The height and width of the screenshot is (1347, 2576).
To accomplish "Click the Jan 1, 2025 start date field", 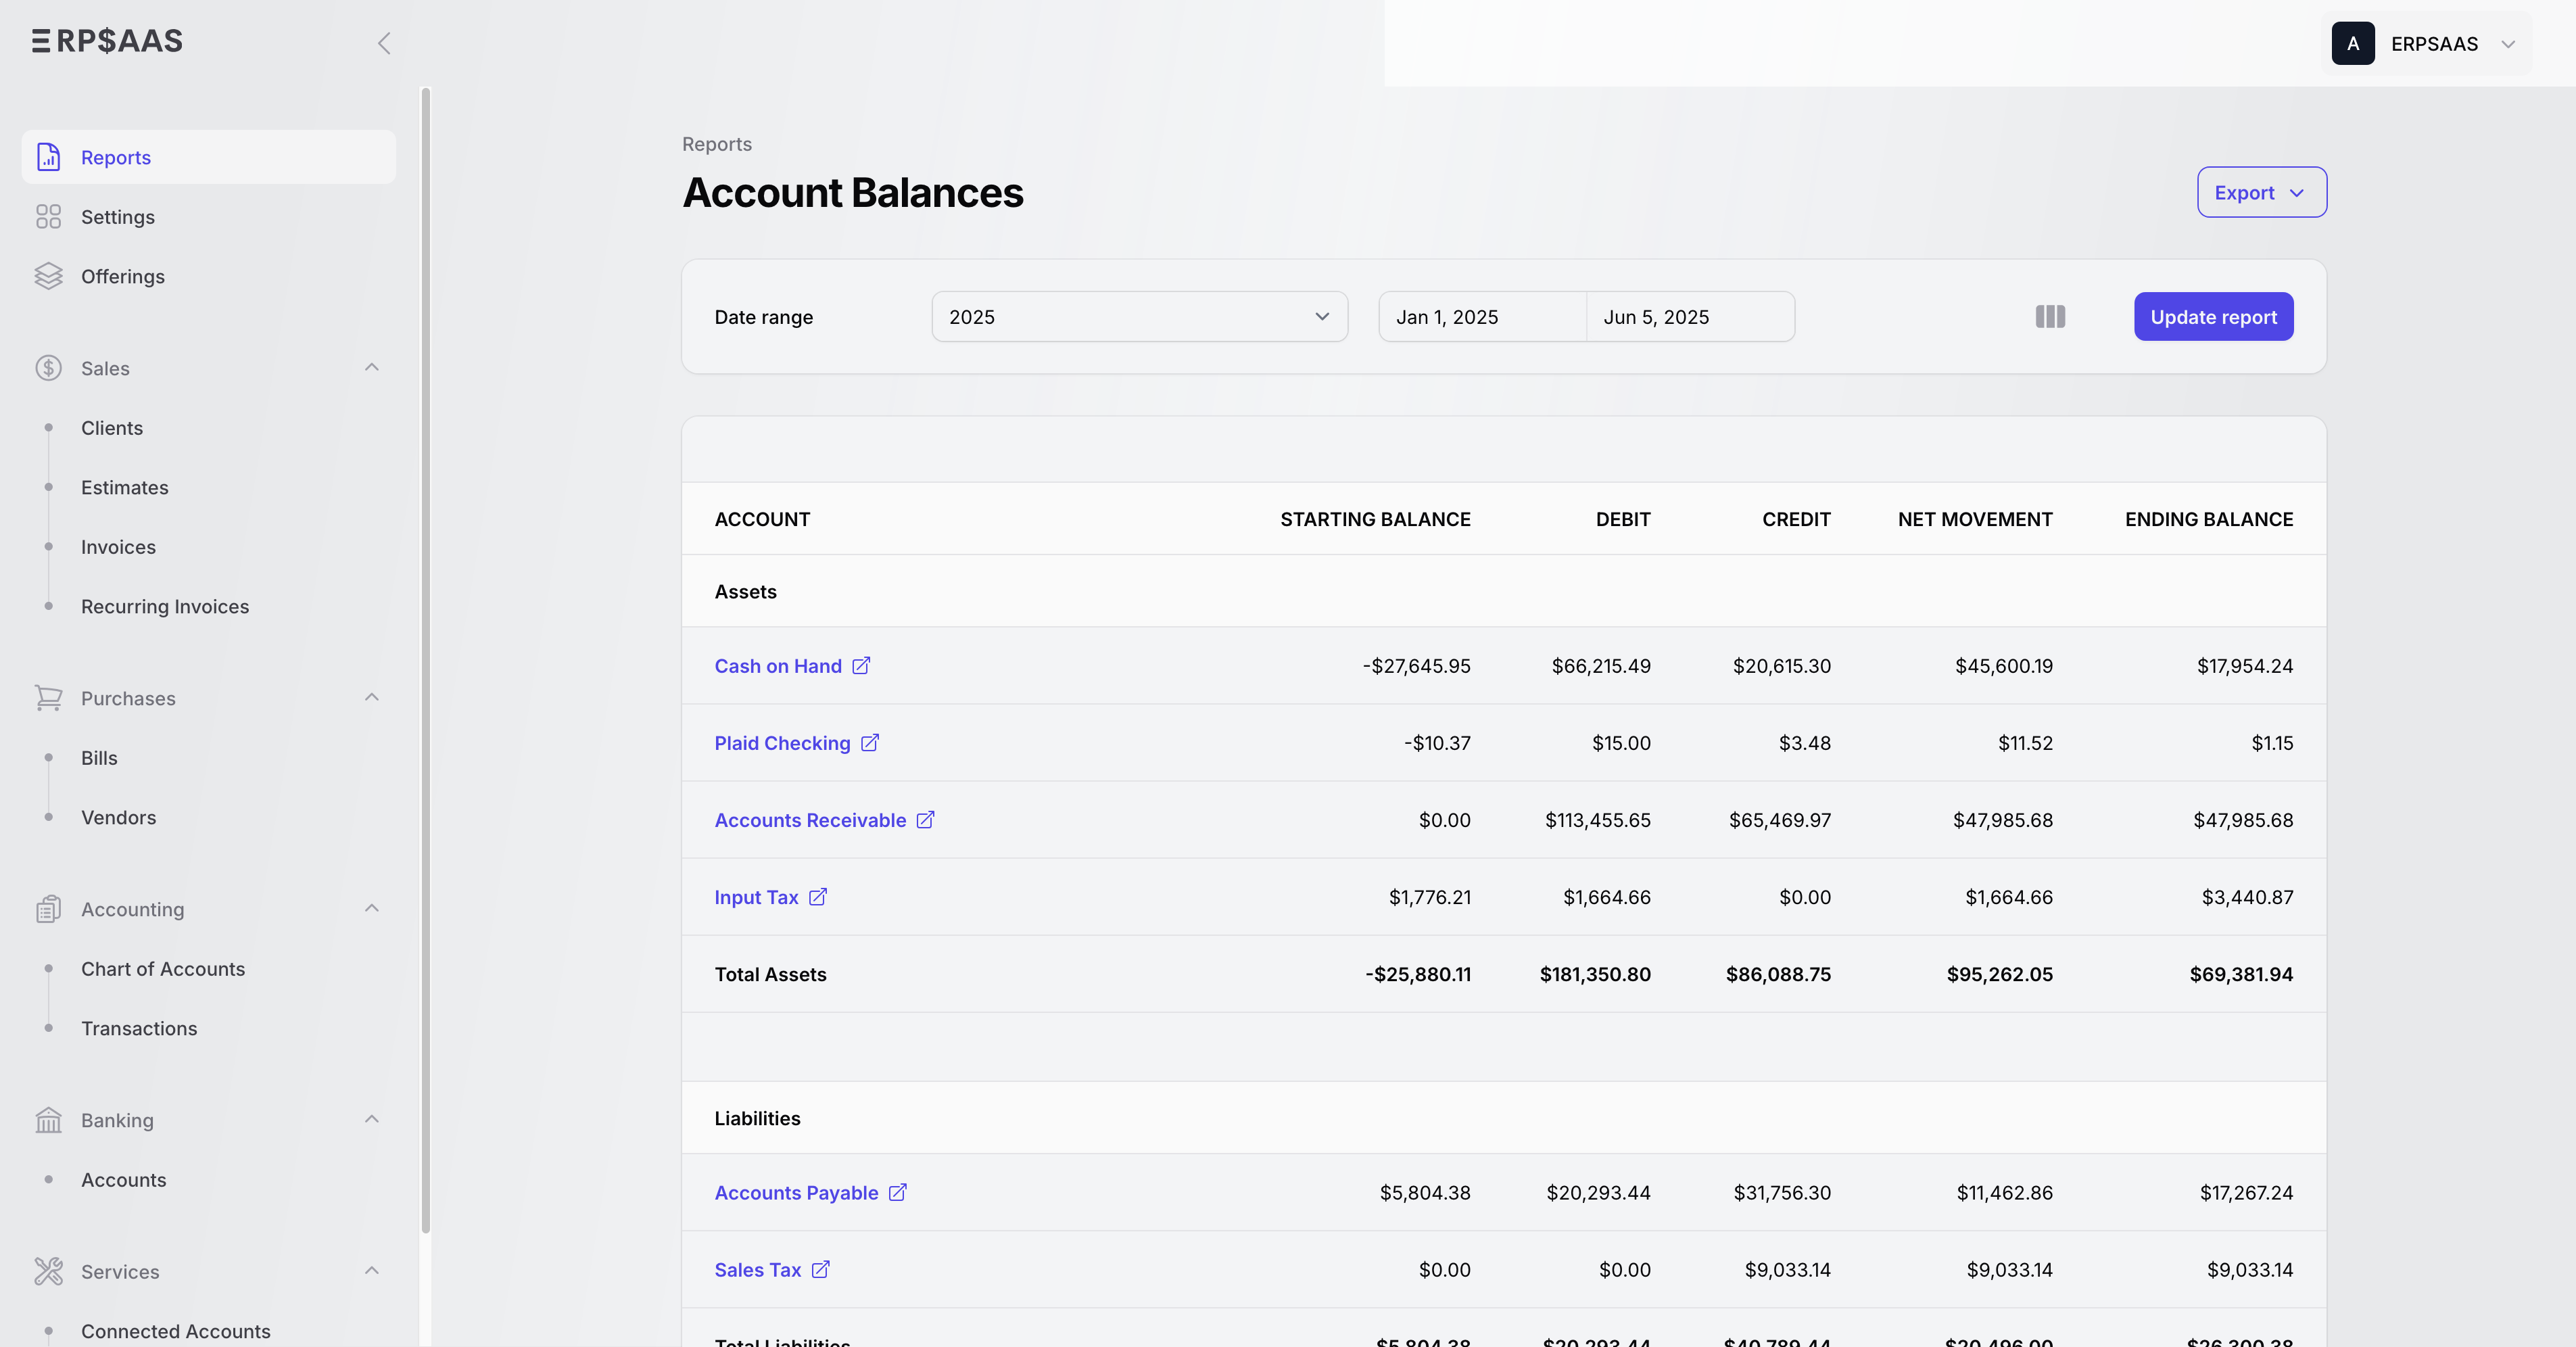I will tap(1483, 317).
